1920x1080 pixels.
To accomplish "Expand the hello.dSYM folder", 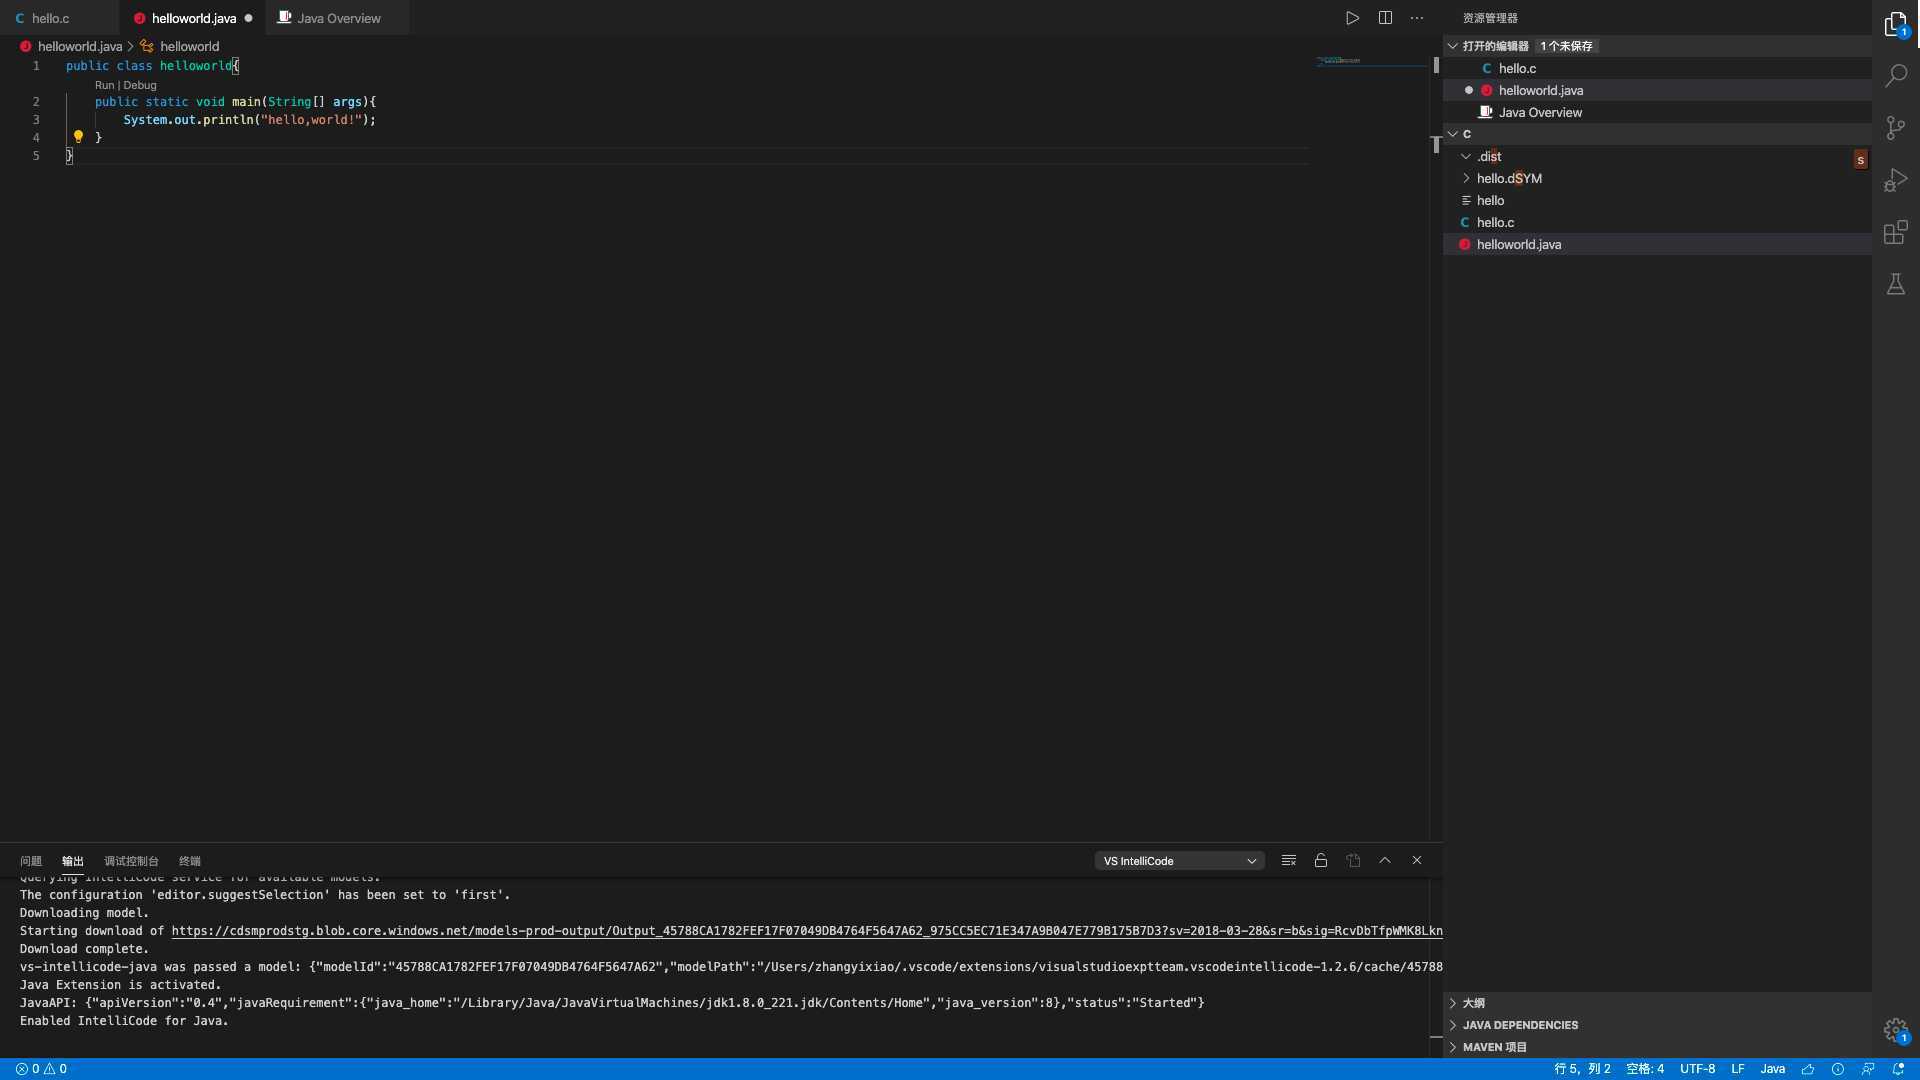I will coord(1466,178).
